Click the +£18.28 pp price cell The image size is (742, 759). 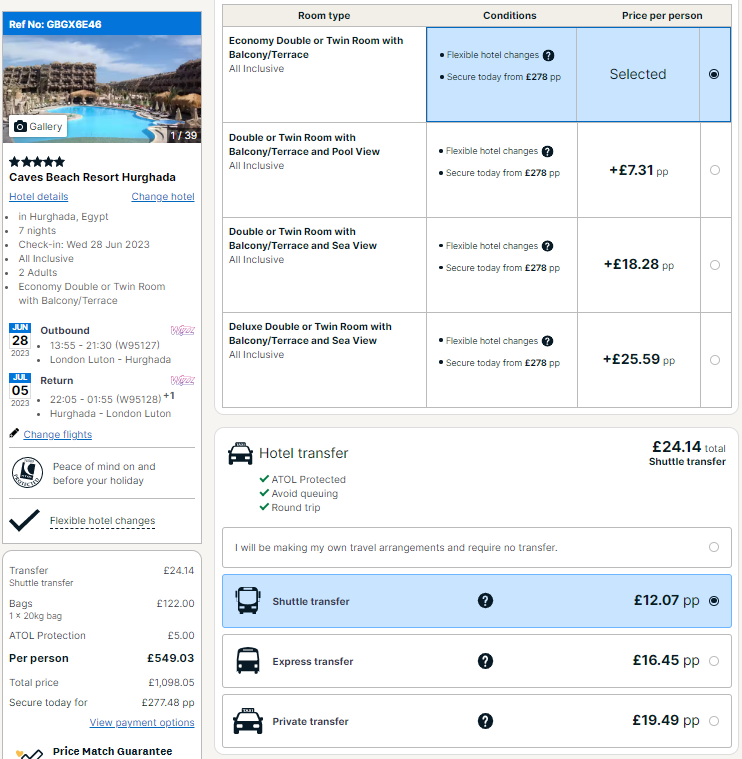point(638,264)
